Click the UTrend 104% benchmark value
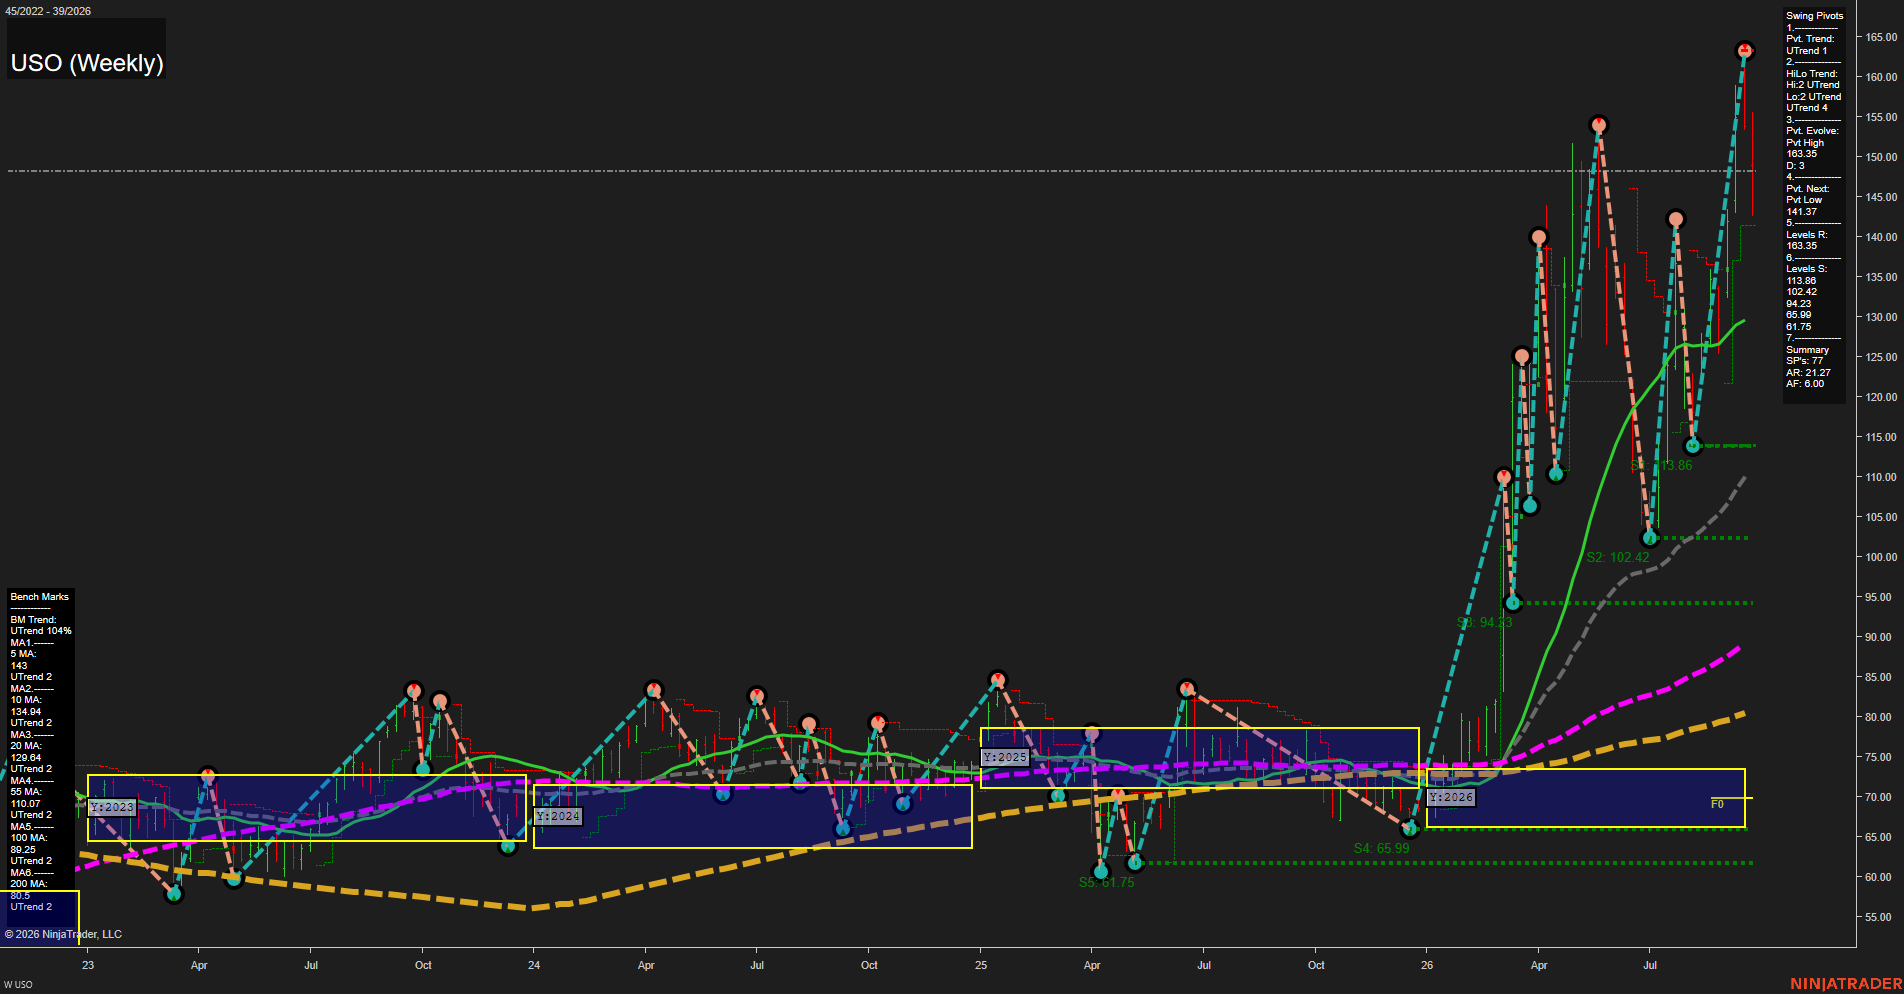Viewport: 1904px width, 994px height. coord(41,631)
